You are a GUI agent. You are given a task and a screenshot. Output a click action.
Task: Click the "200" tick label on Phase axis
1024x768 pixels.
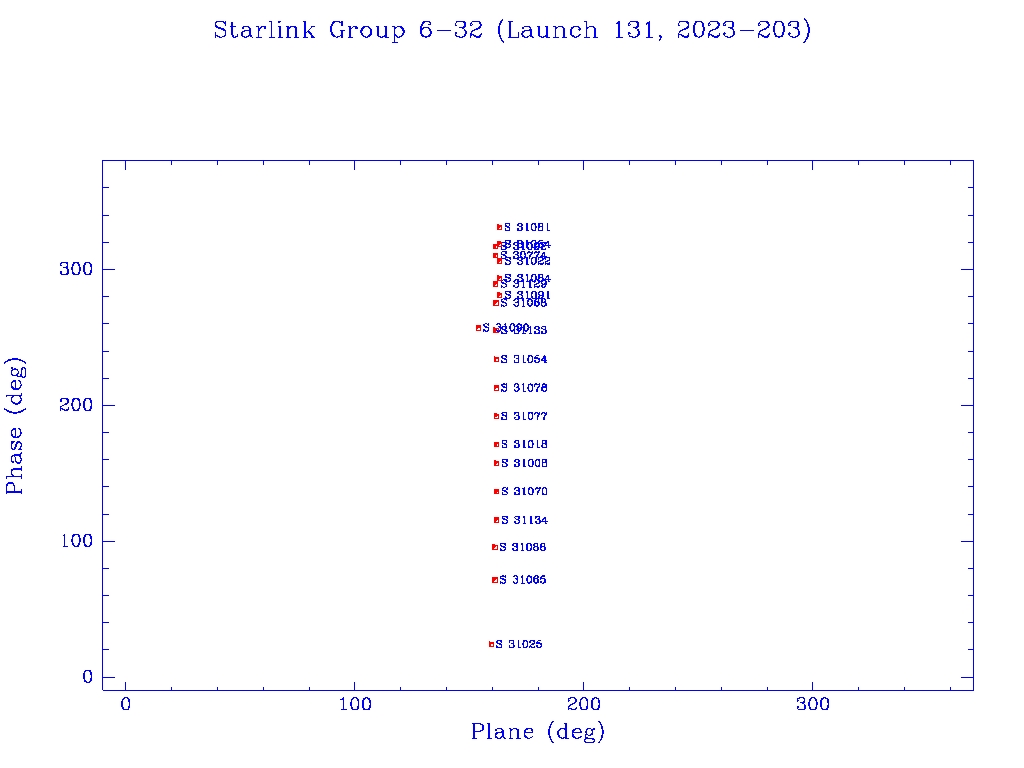pos(76,405)
